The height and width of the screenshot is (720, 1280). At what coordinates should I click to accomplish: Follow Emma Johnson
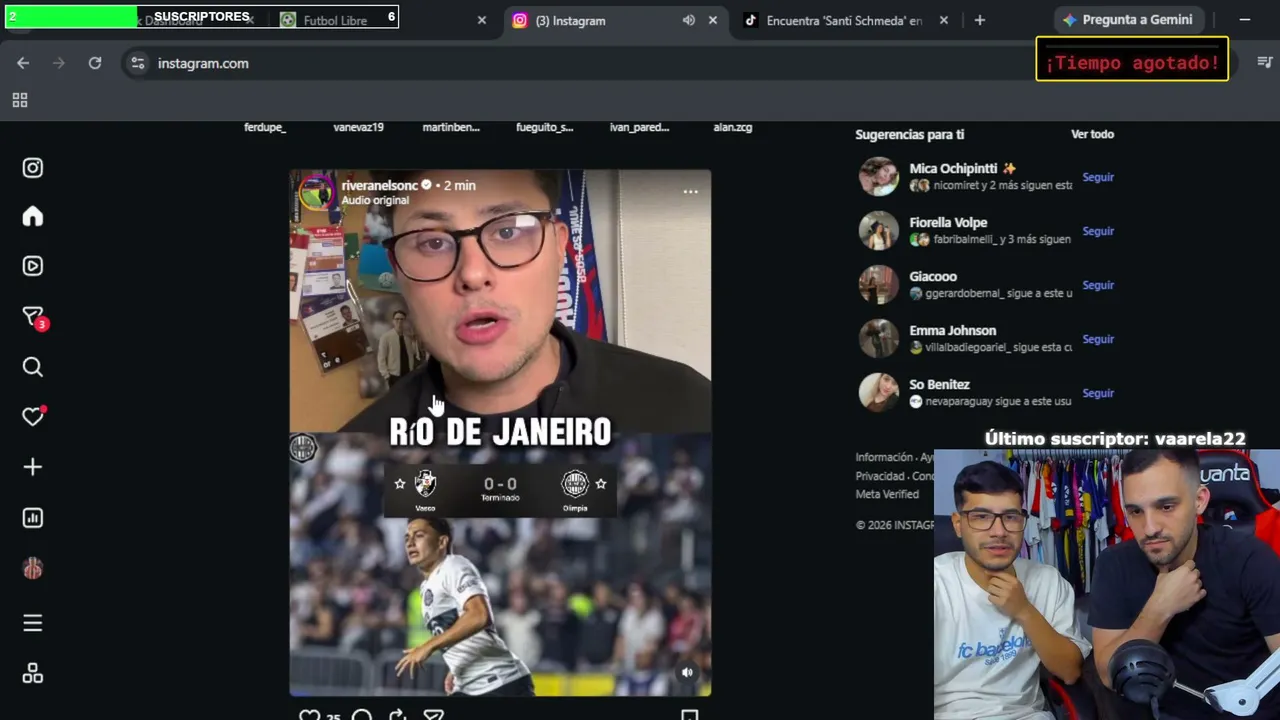(x=1098, y=339)
